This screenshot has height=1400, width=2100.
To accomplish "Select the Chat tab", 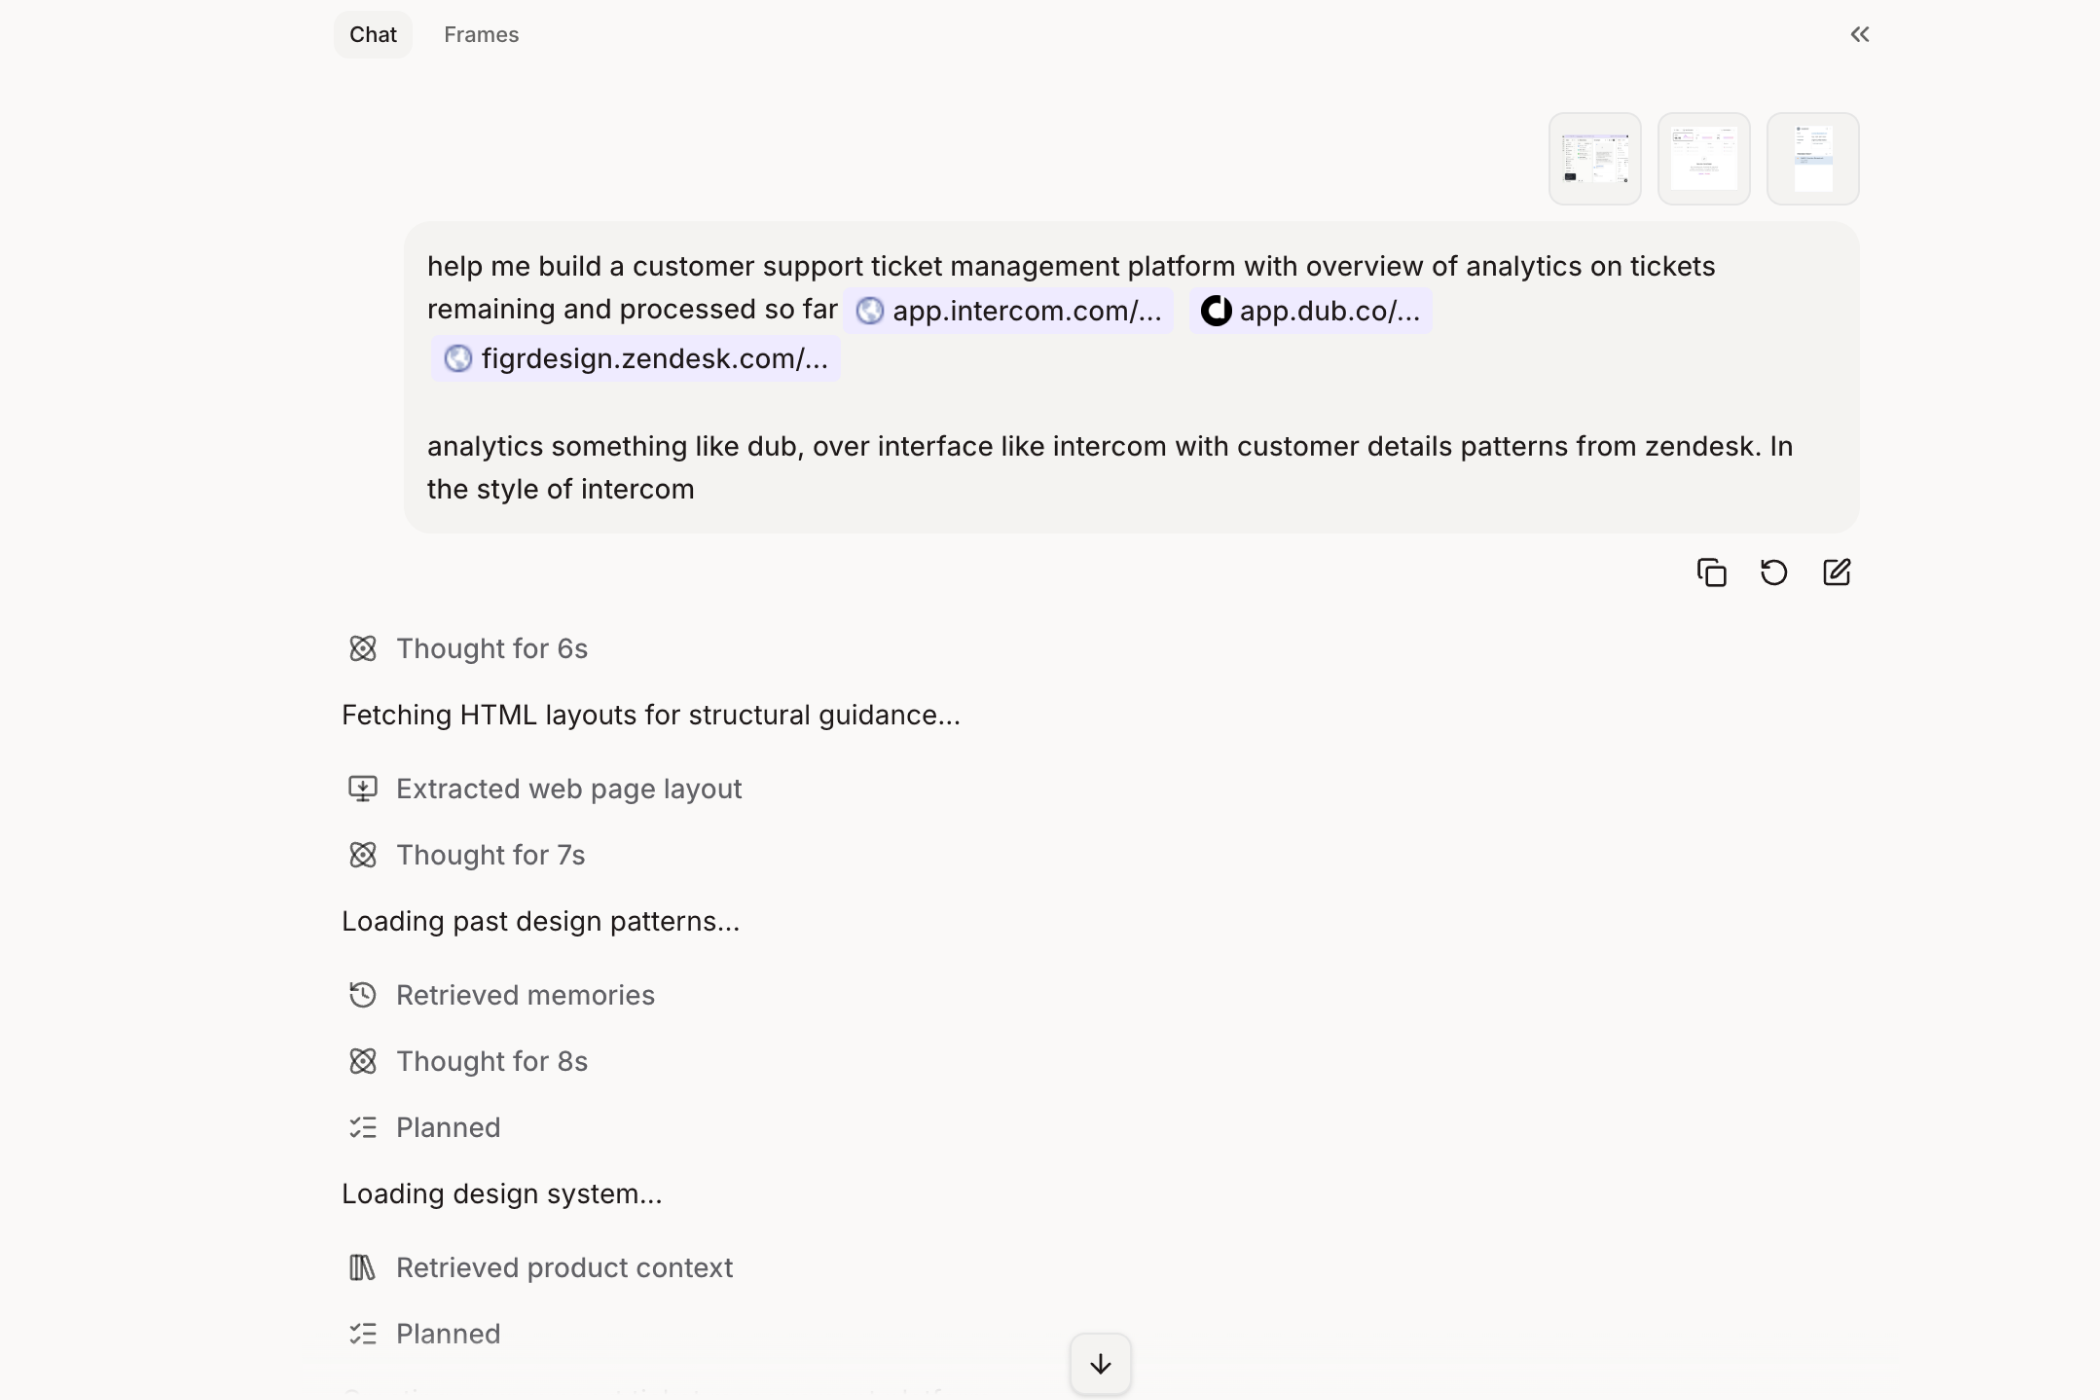I will point(373,35).
